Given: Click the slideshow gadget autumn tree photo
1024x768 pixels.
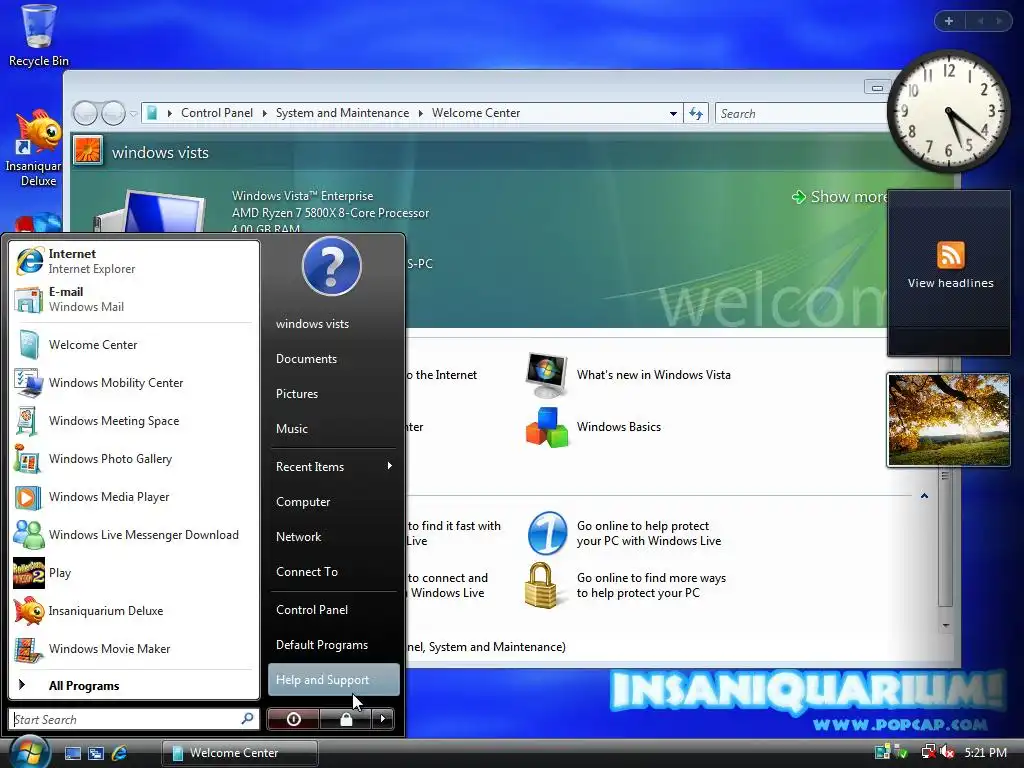Looking at the screenshot, I should coord(948,420).
